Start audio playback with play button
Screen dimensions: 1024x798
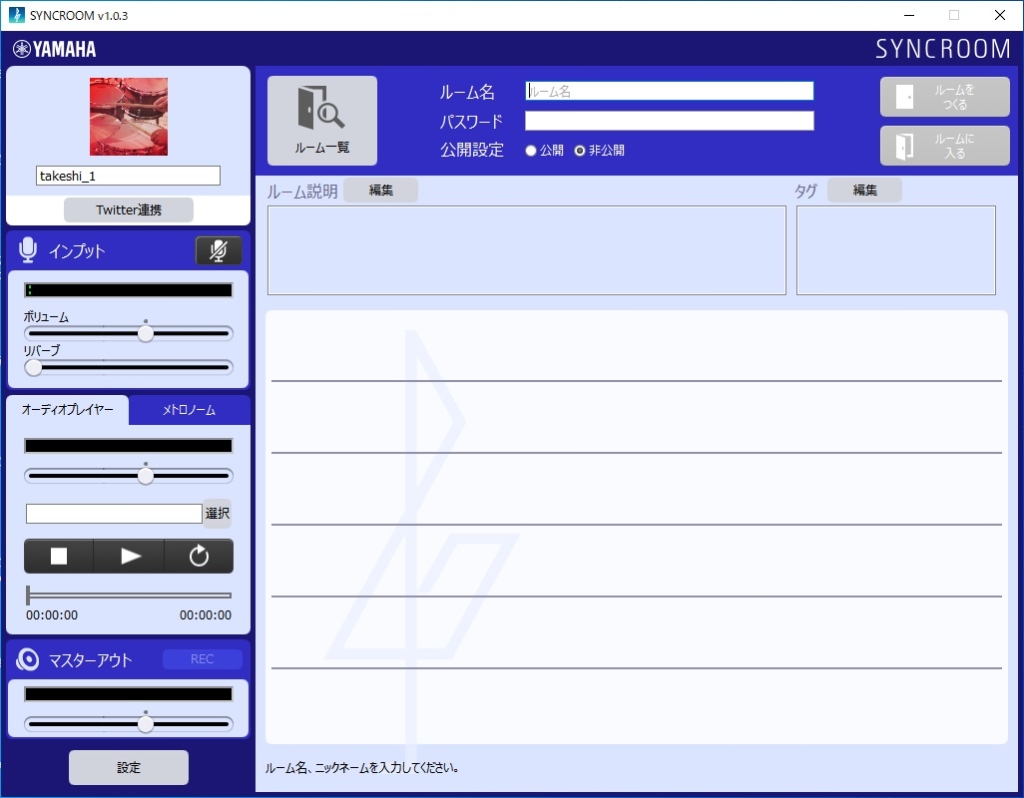coord(129,556)
